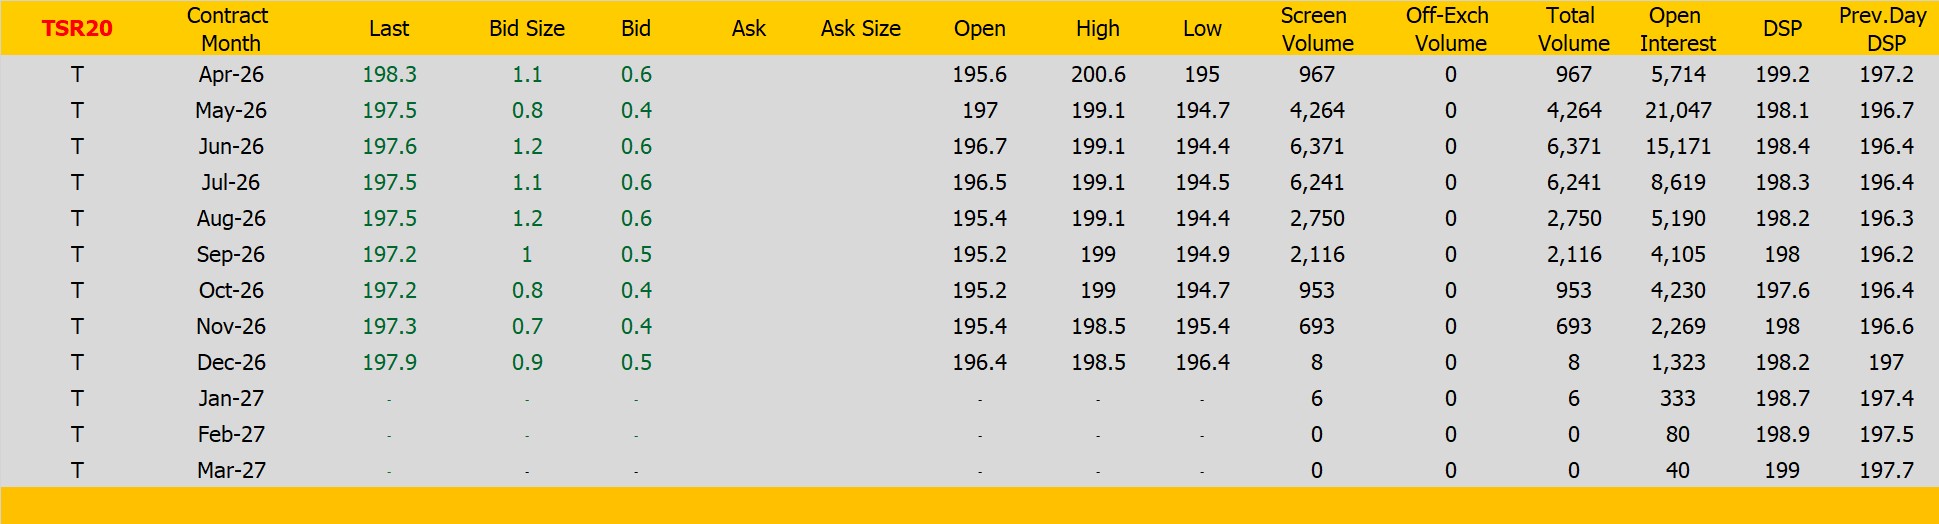
Task: Click the Nov-26 bid size 0.7
Action: [x=527, y=327]
